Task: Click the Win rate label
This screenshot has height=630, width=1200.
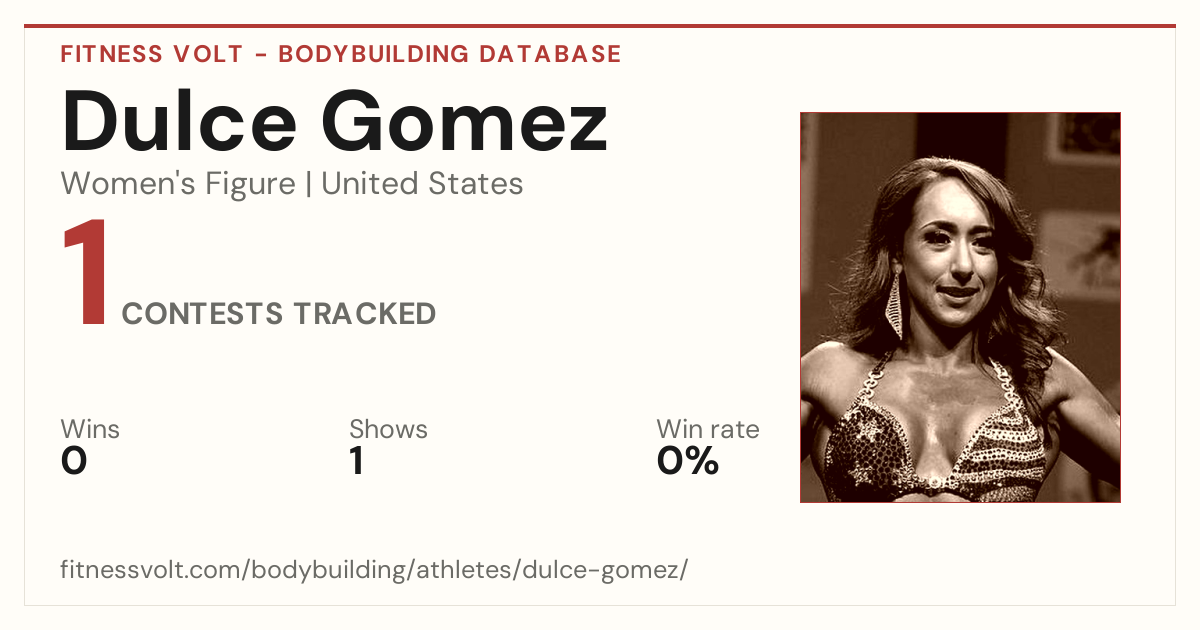Action: tap(708, 429)
